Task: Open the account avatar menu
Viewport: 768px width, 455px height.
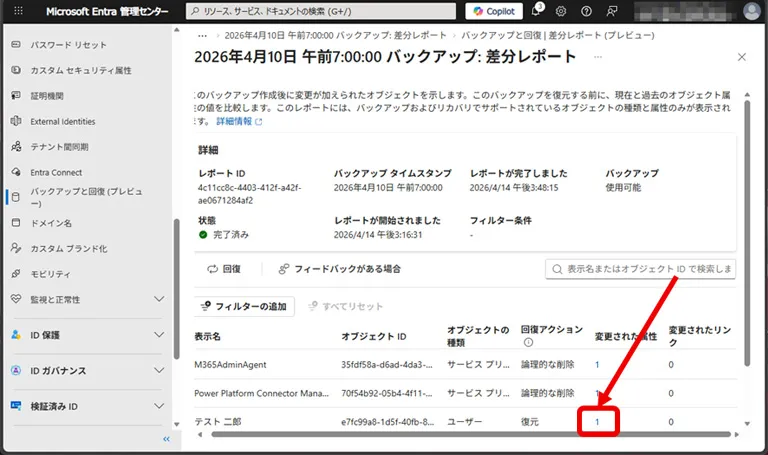Action: [751, 11]
